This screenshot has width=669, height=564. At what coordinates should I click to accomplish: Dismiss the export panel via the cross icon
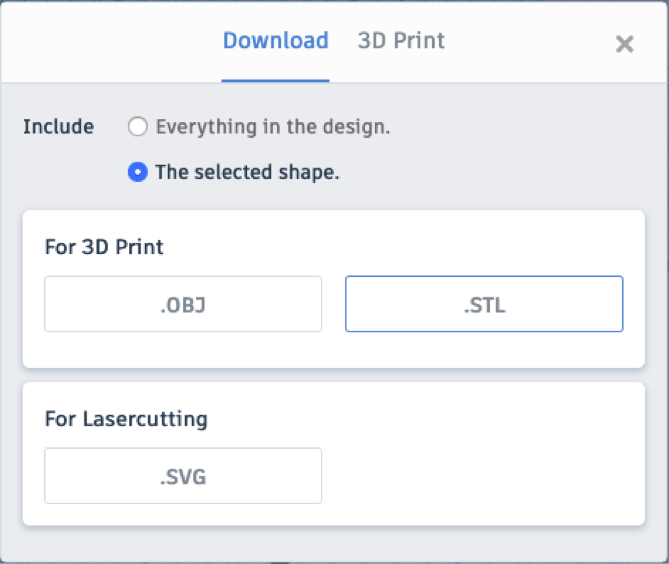pyautogui.click(x=625, y=44)
